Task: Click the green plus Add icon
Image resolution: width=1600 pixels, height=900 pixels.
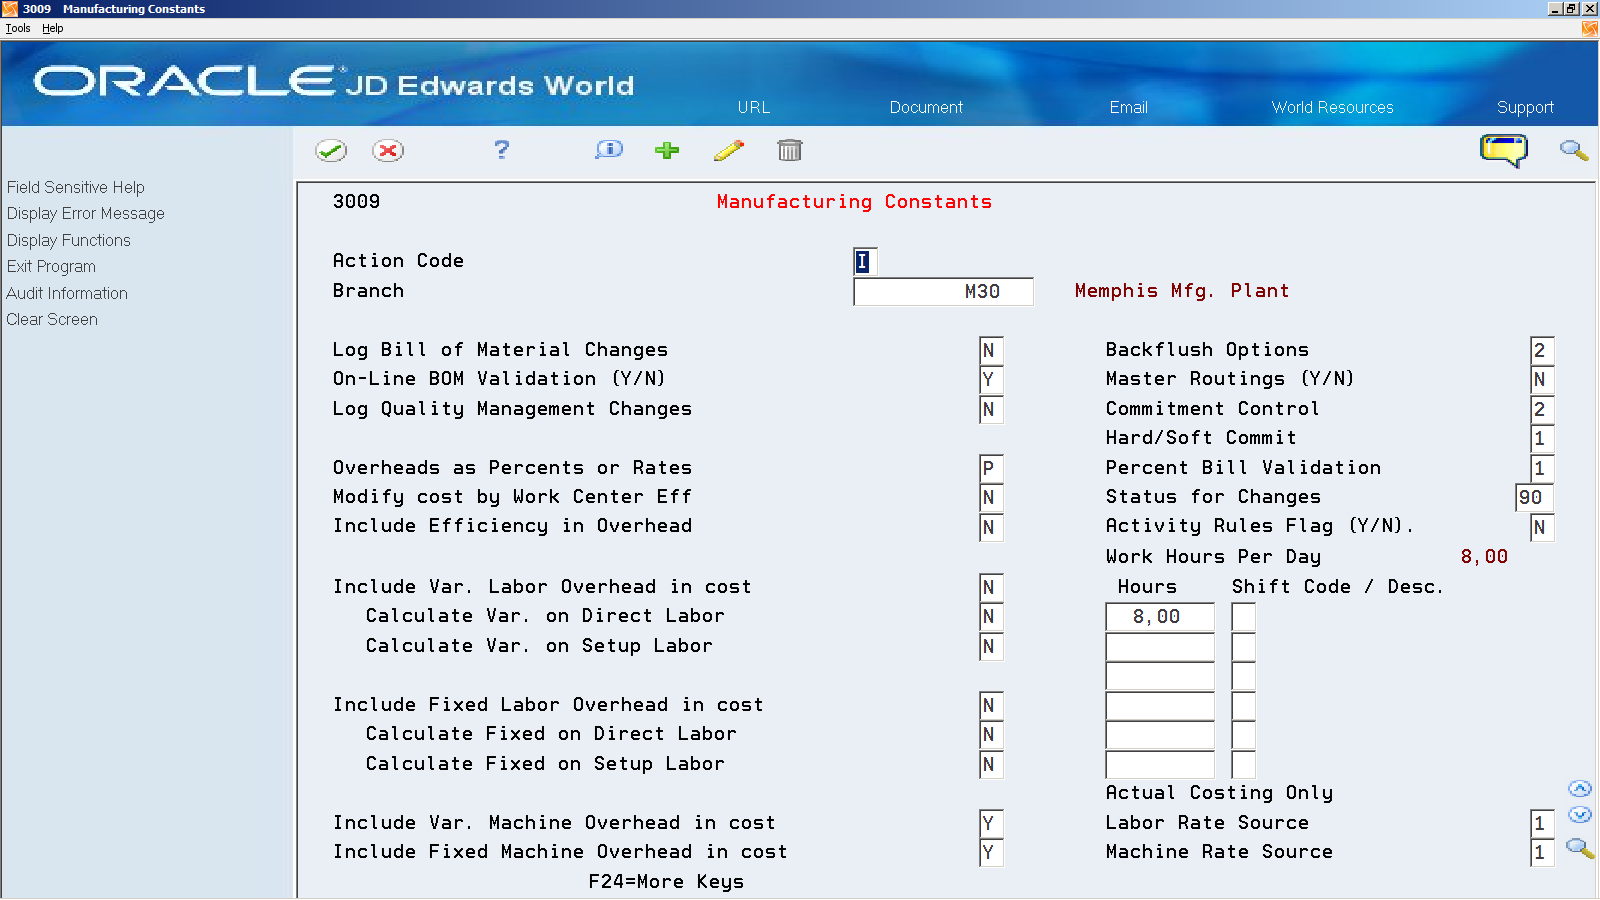Action: [x=667, y=150]
